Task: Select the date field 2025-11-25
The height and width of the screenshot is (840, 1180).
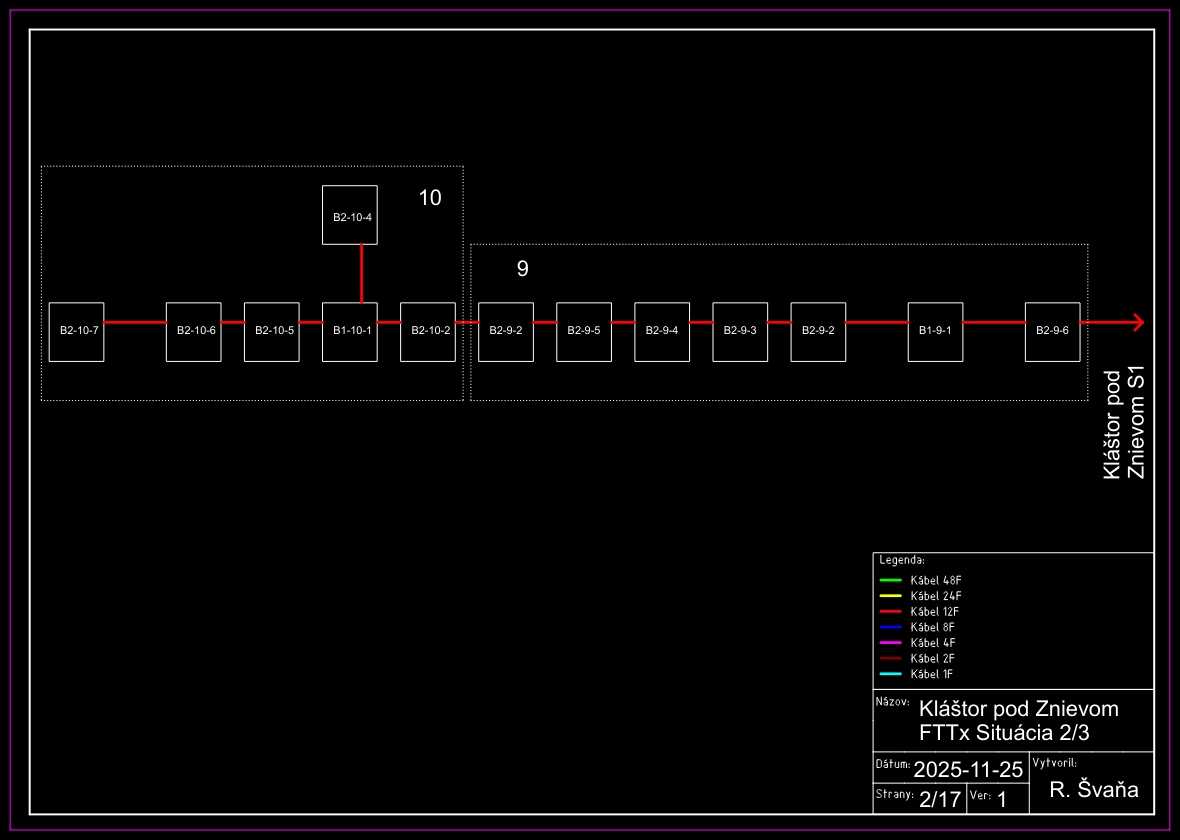Action: click(968, 769)
